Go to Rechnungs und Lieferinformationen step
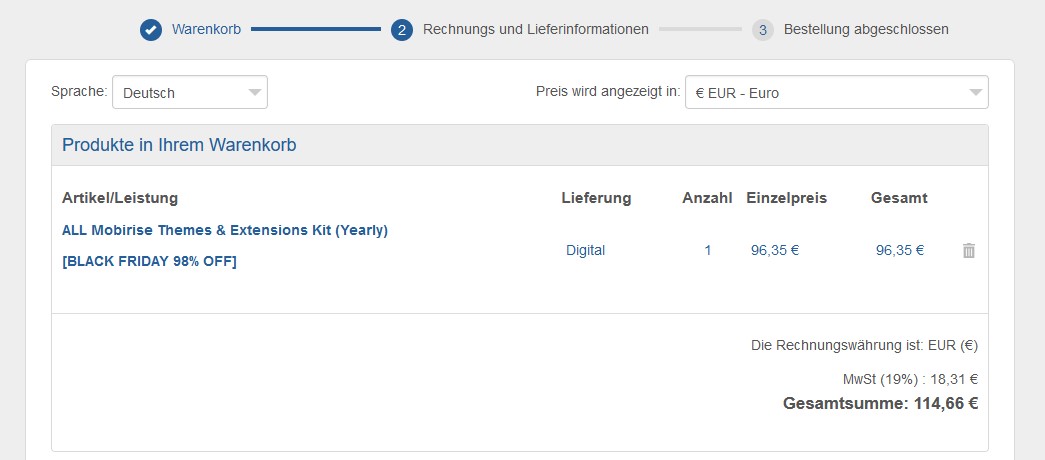The height and width of the screenshot is (460, 1045). 536,30
